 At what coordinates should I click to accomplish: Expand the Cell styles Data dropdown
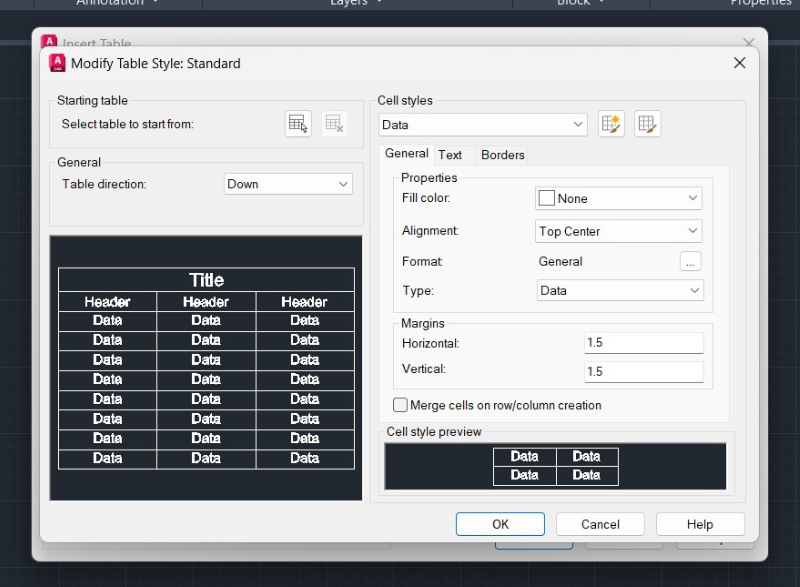(x=483, y=125)
